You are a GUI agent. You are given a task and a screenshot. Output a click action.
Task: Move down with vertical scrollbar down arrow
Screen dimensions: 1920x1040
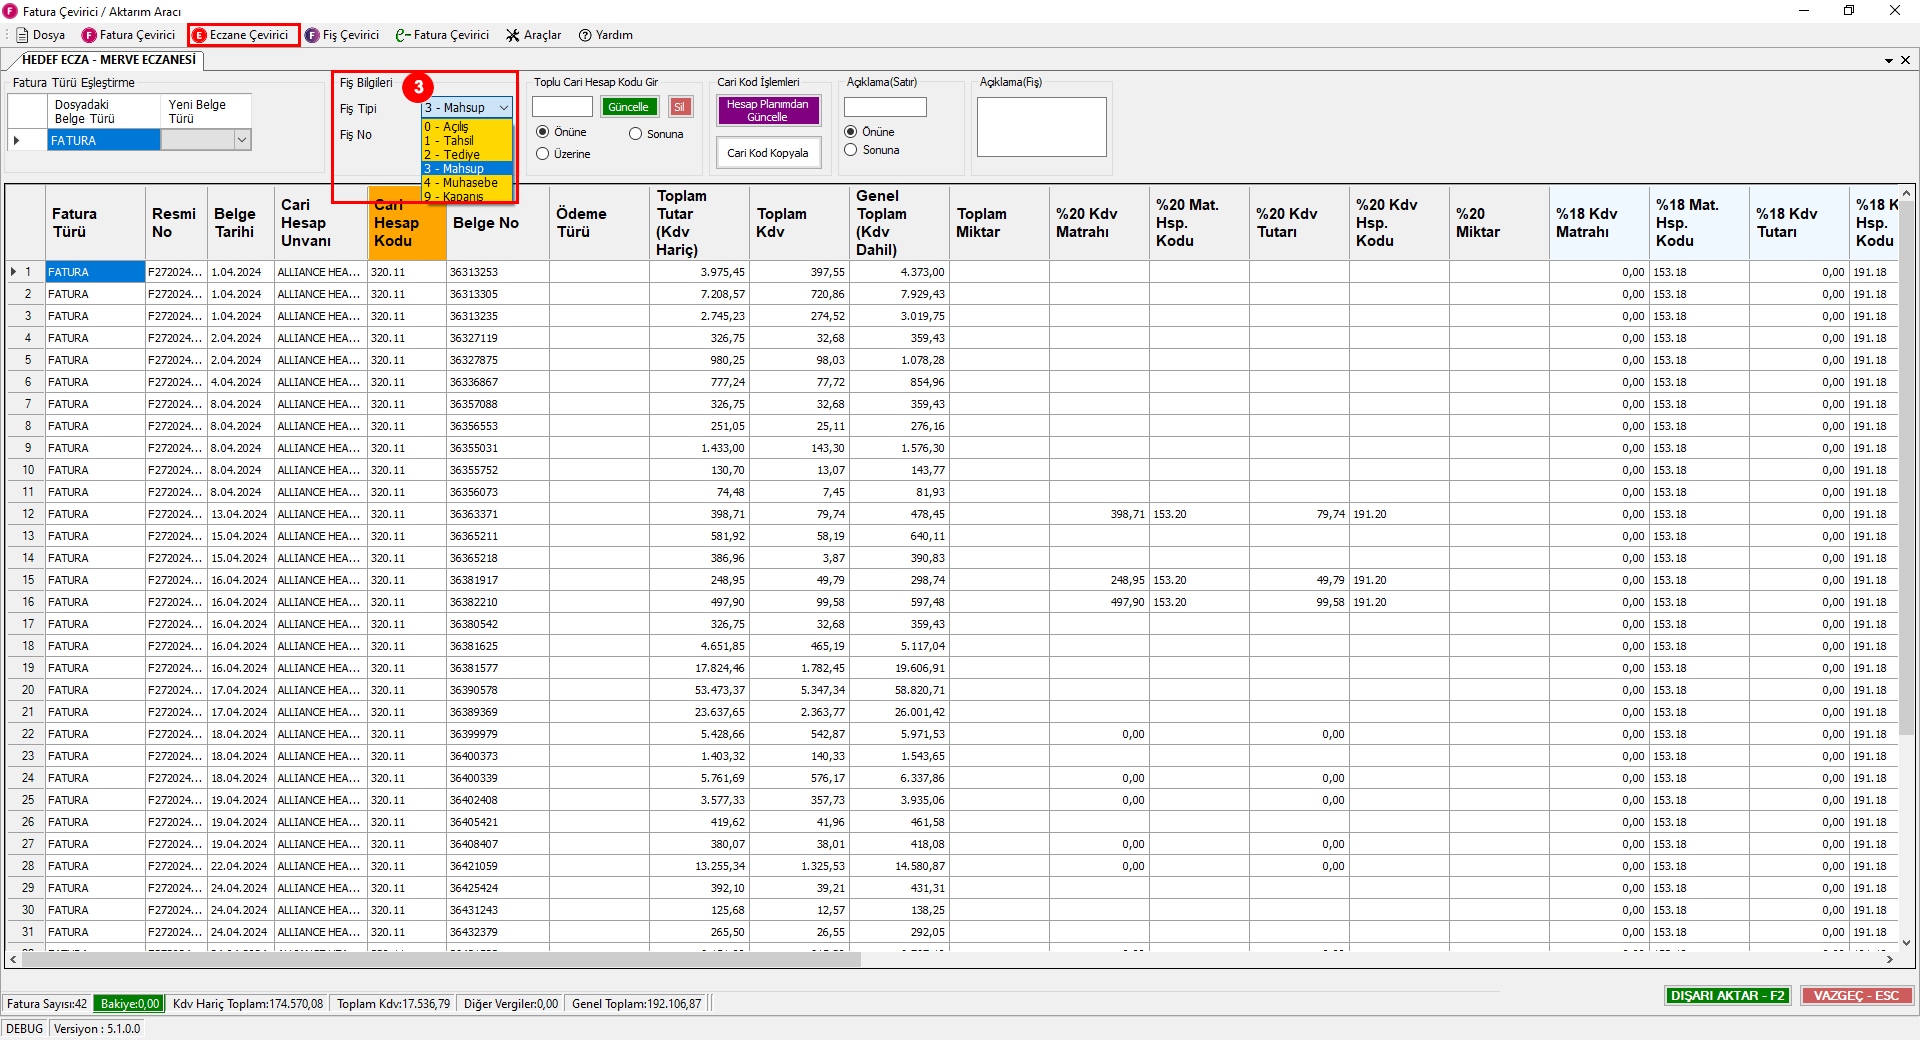pos(1906,942)
